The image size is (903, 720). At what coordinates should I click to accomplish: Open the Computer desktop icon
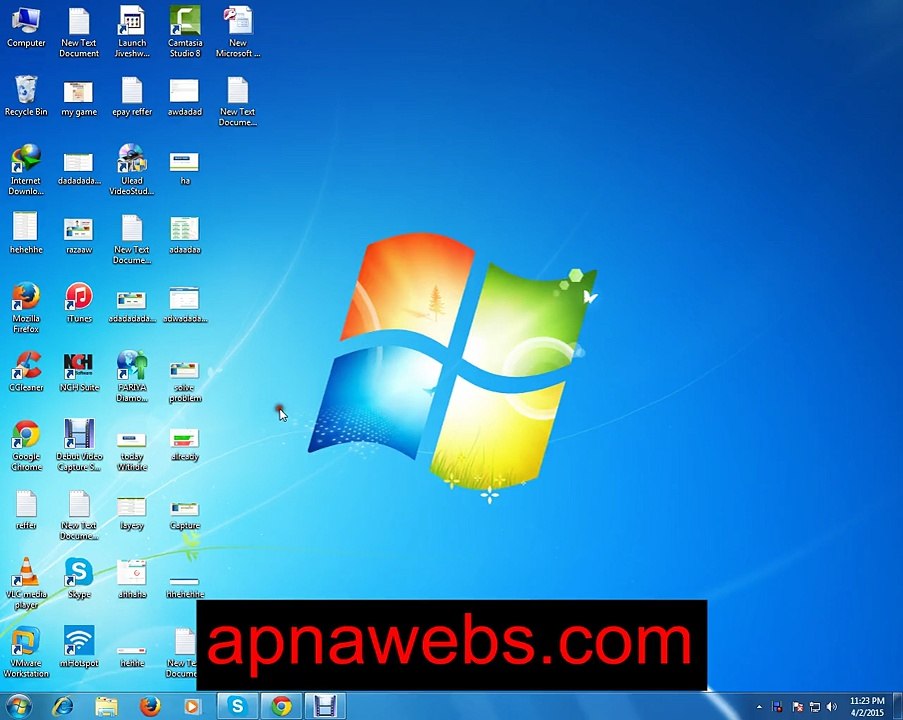[26, 28]
